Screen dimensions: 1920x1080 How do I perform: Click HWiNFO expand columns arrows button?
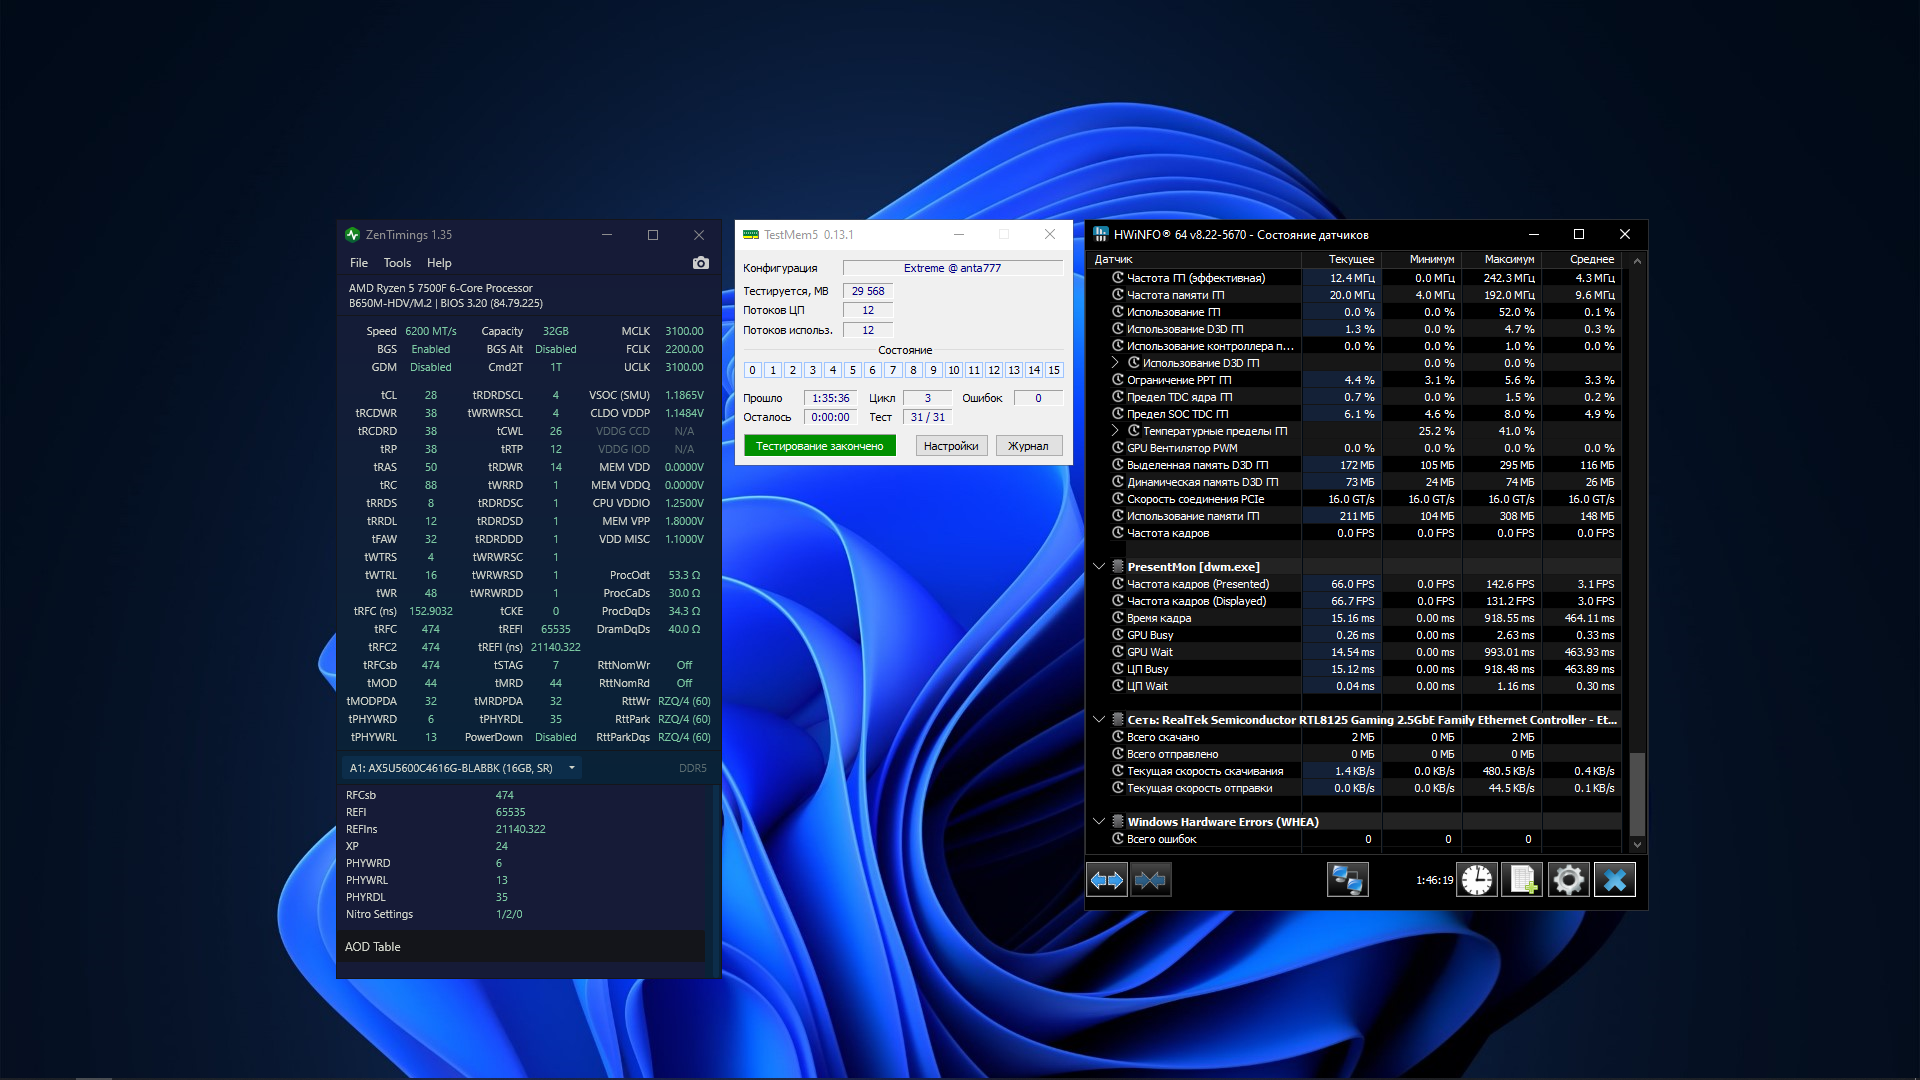1107,880
